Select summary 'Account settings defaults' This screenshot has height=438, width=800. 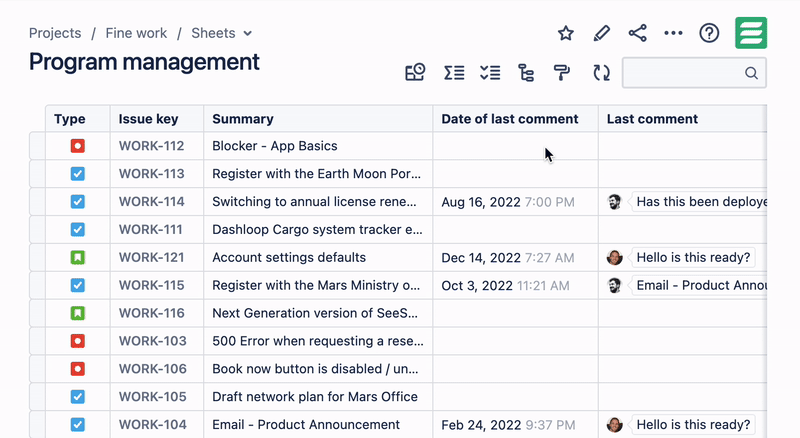pos(289,257)
